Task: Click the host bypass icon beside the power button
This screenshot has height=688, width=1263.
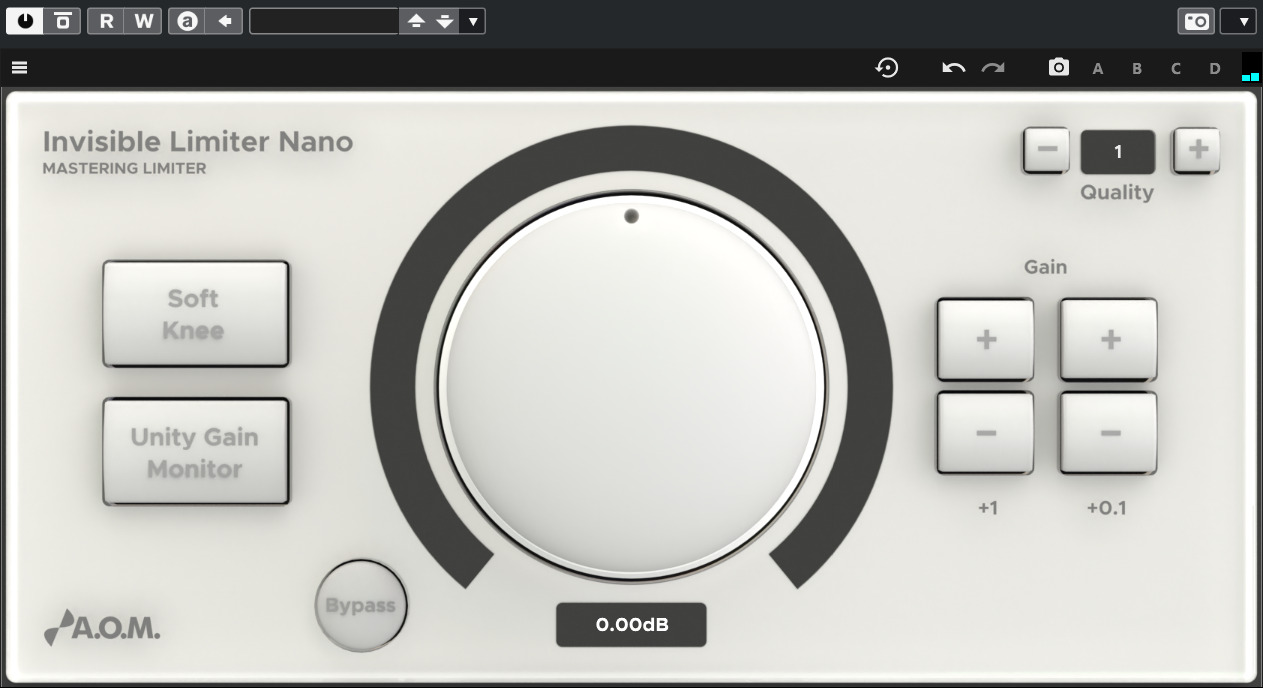Action: tap(62, 21)
